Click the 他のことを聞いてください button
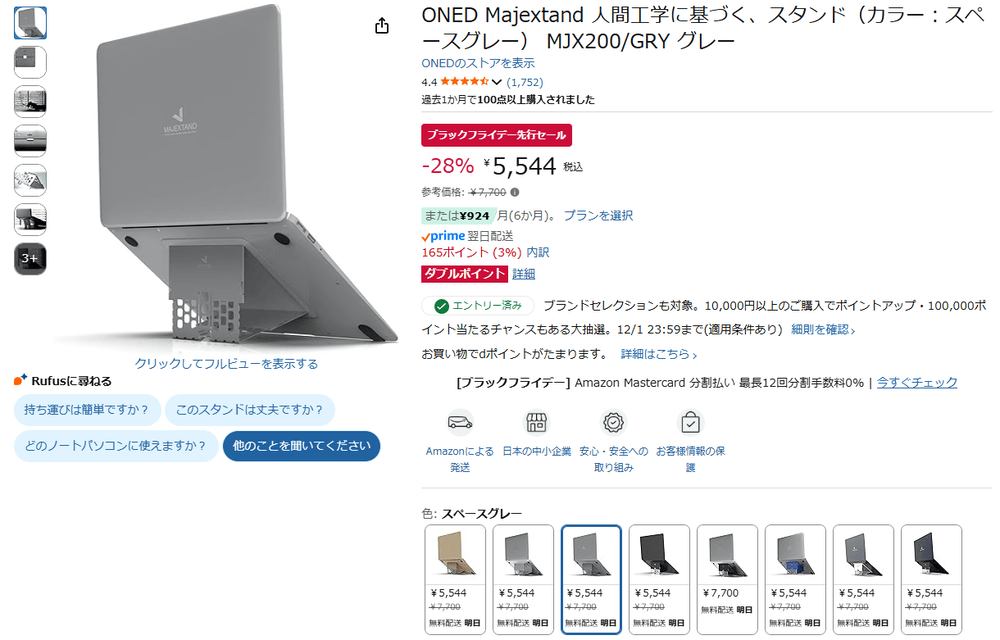Image resolution: width=1000 pixels, height=640 pixels. (x=302, y=446)
